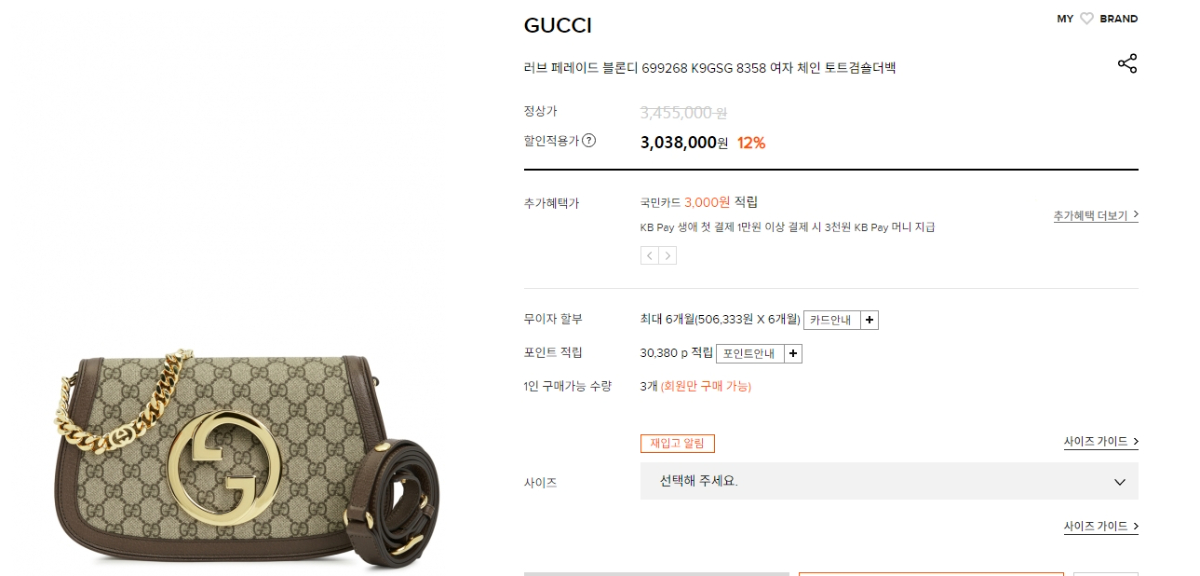This screenshot has height=576, width=1200.
Task: Click the product title with model number 699268
Action: (x=710, y=68)
